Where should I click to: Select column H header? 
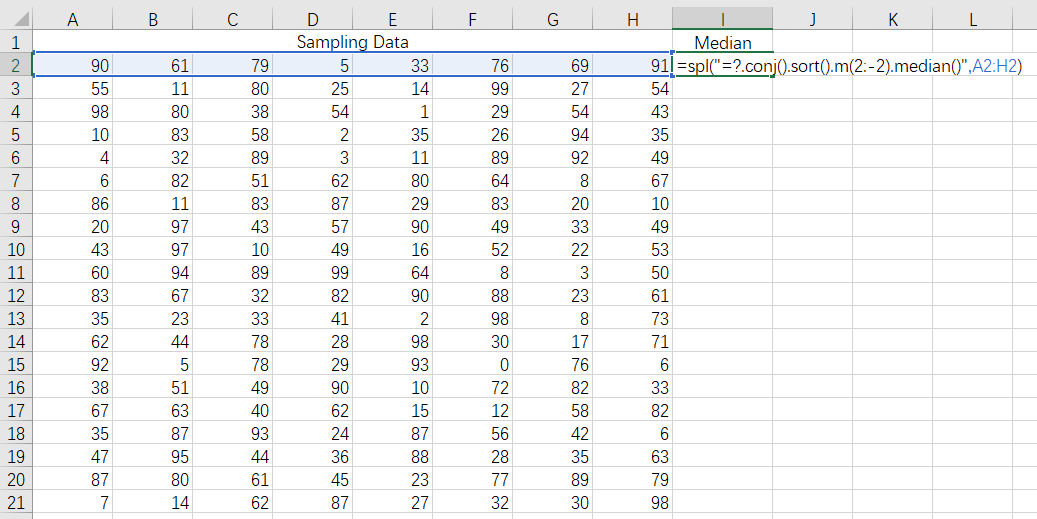coord(632,19)
